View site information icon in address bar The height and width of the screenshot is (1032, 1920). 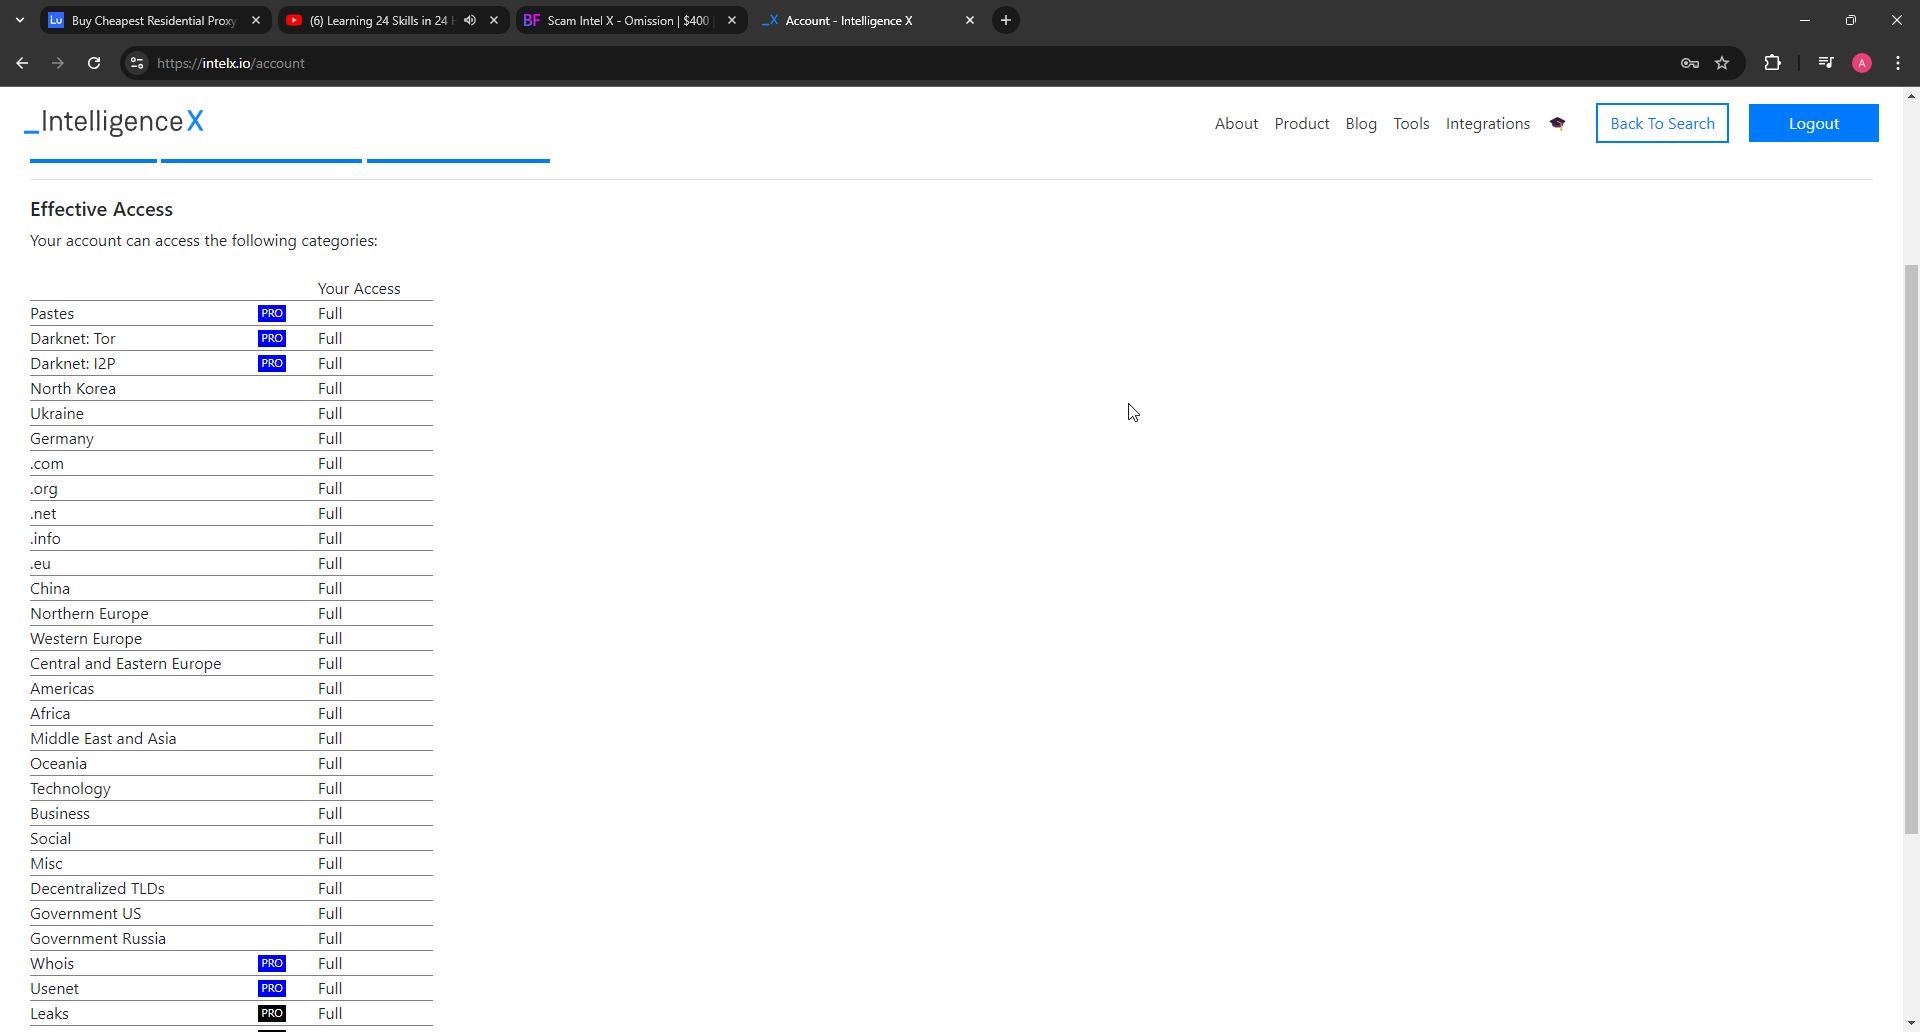point(137,63)
